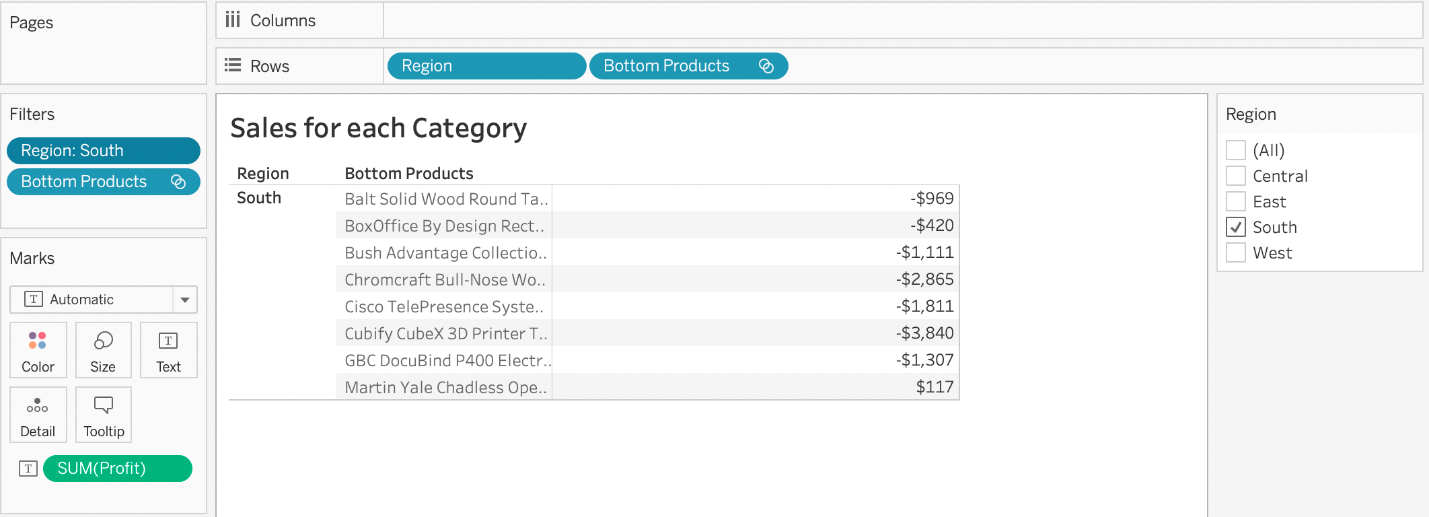Screen dimensions: 1429x517
Task: Select the Region pill on Rows shelf
Action: [486, 66]
